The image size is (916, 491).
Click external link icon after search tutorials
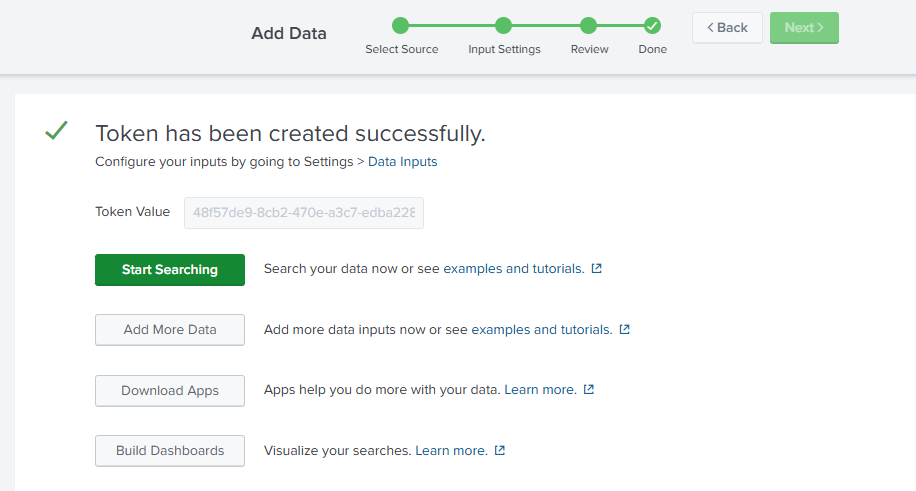596,268
